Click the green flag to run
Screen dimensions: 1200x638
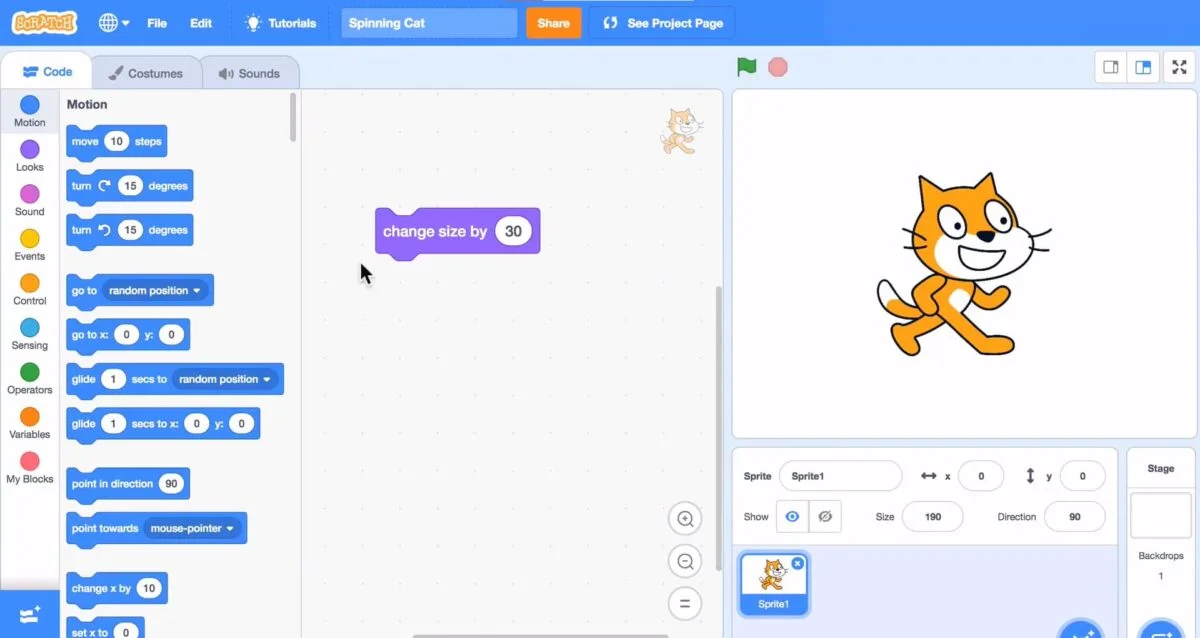[x=746, y=67]
